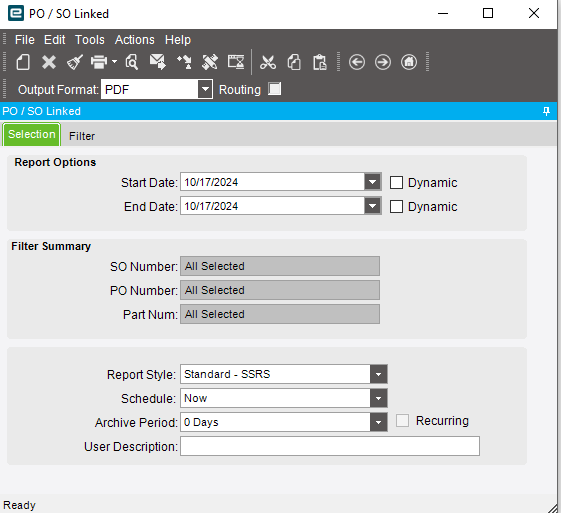Enable the Dynamic checkbox for Start Date

coord(396,182)
